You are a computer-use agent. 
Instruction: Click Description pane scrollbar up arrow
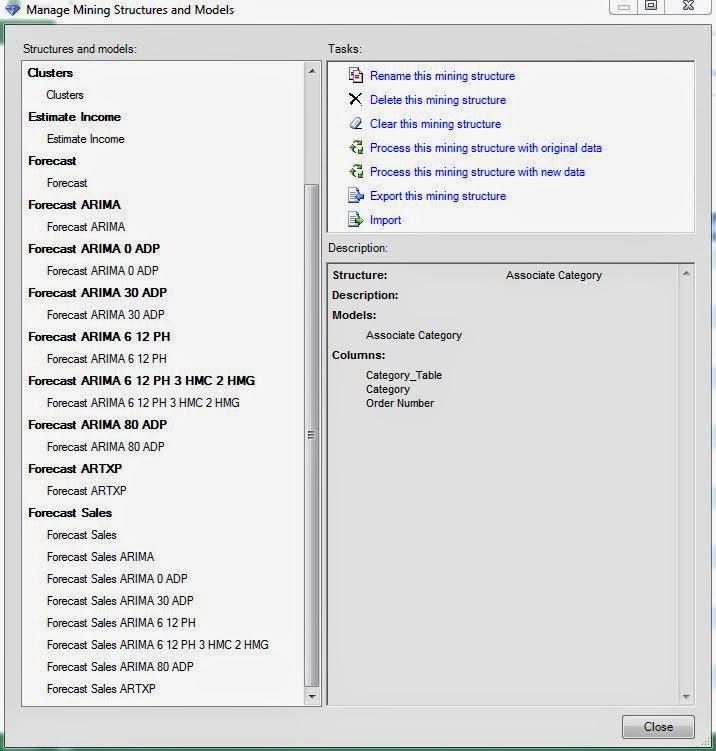click(686, 273)
